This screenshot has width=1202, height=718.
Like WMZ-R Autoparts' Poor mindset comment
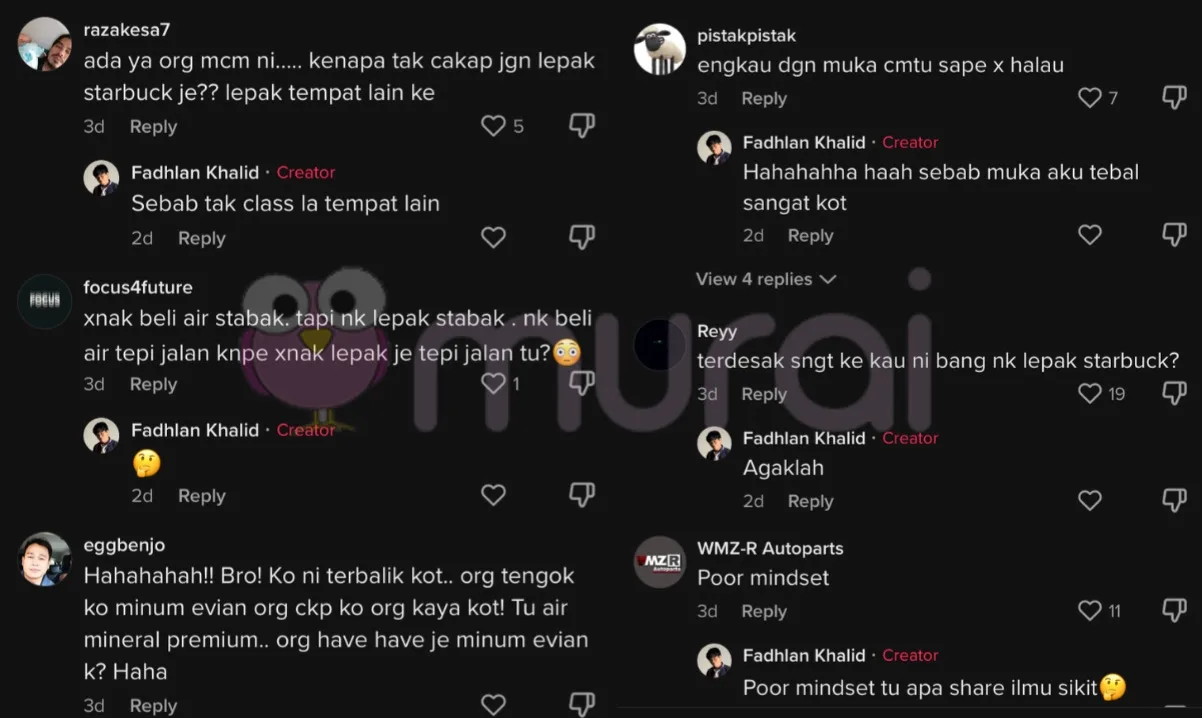click(1090, 611)
